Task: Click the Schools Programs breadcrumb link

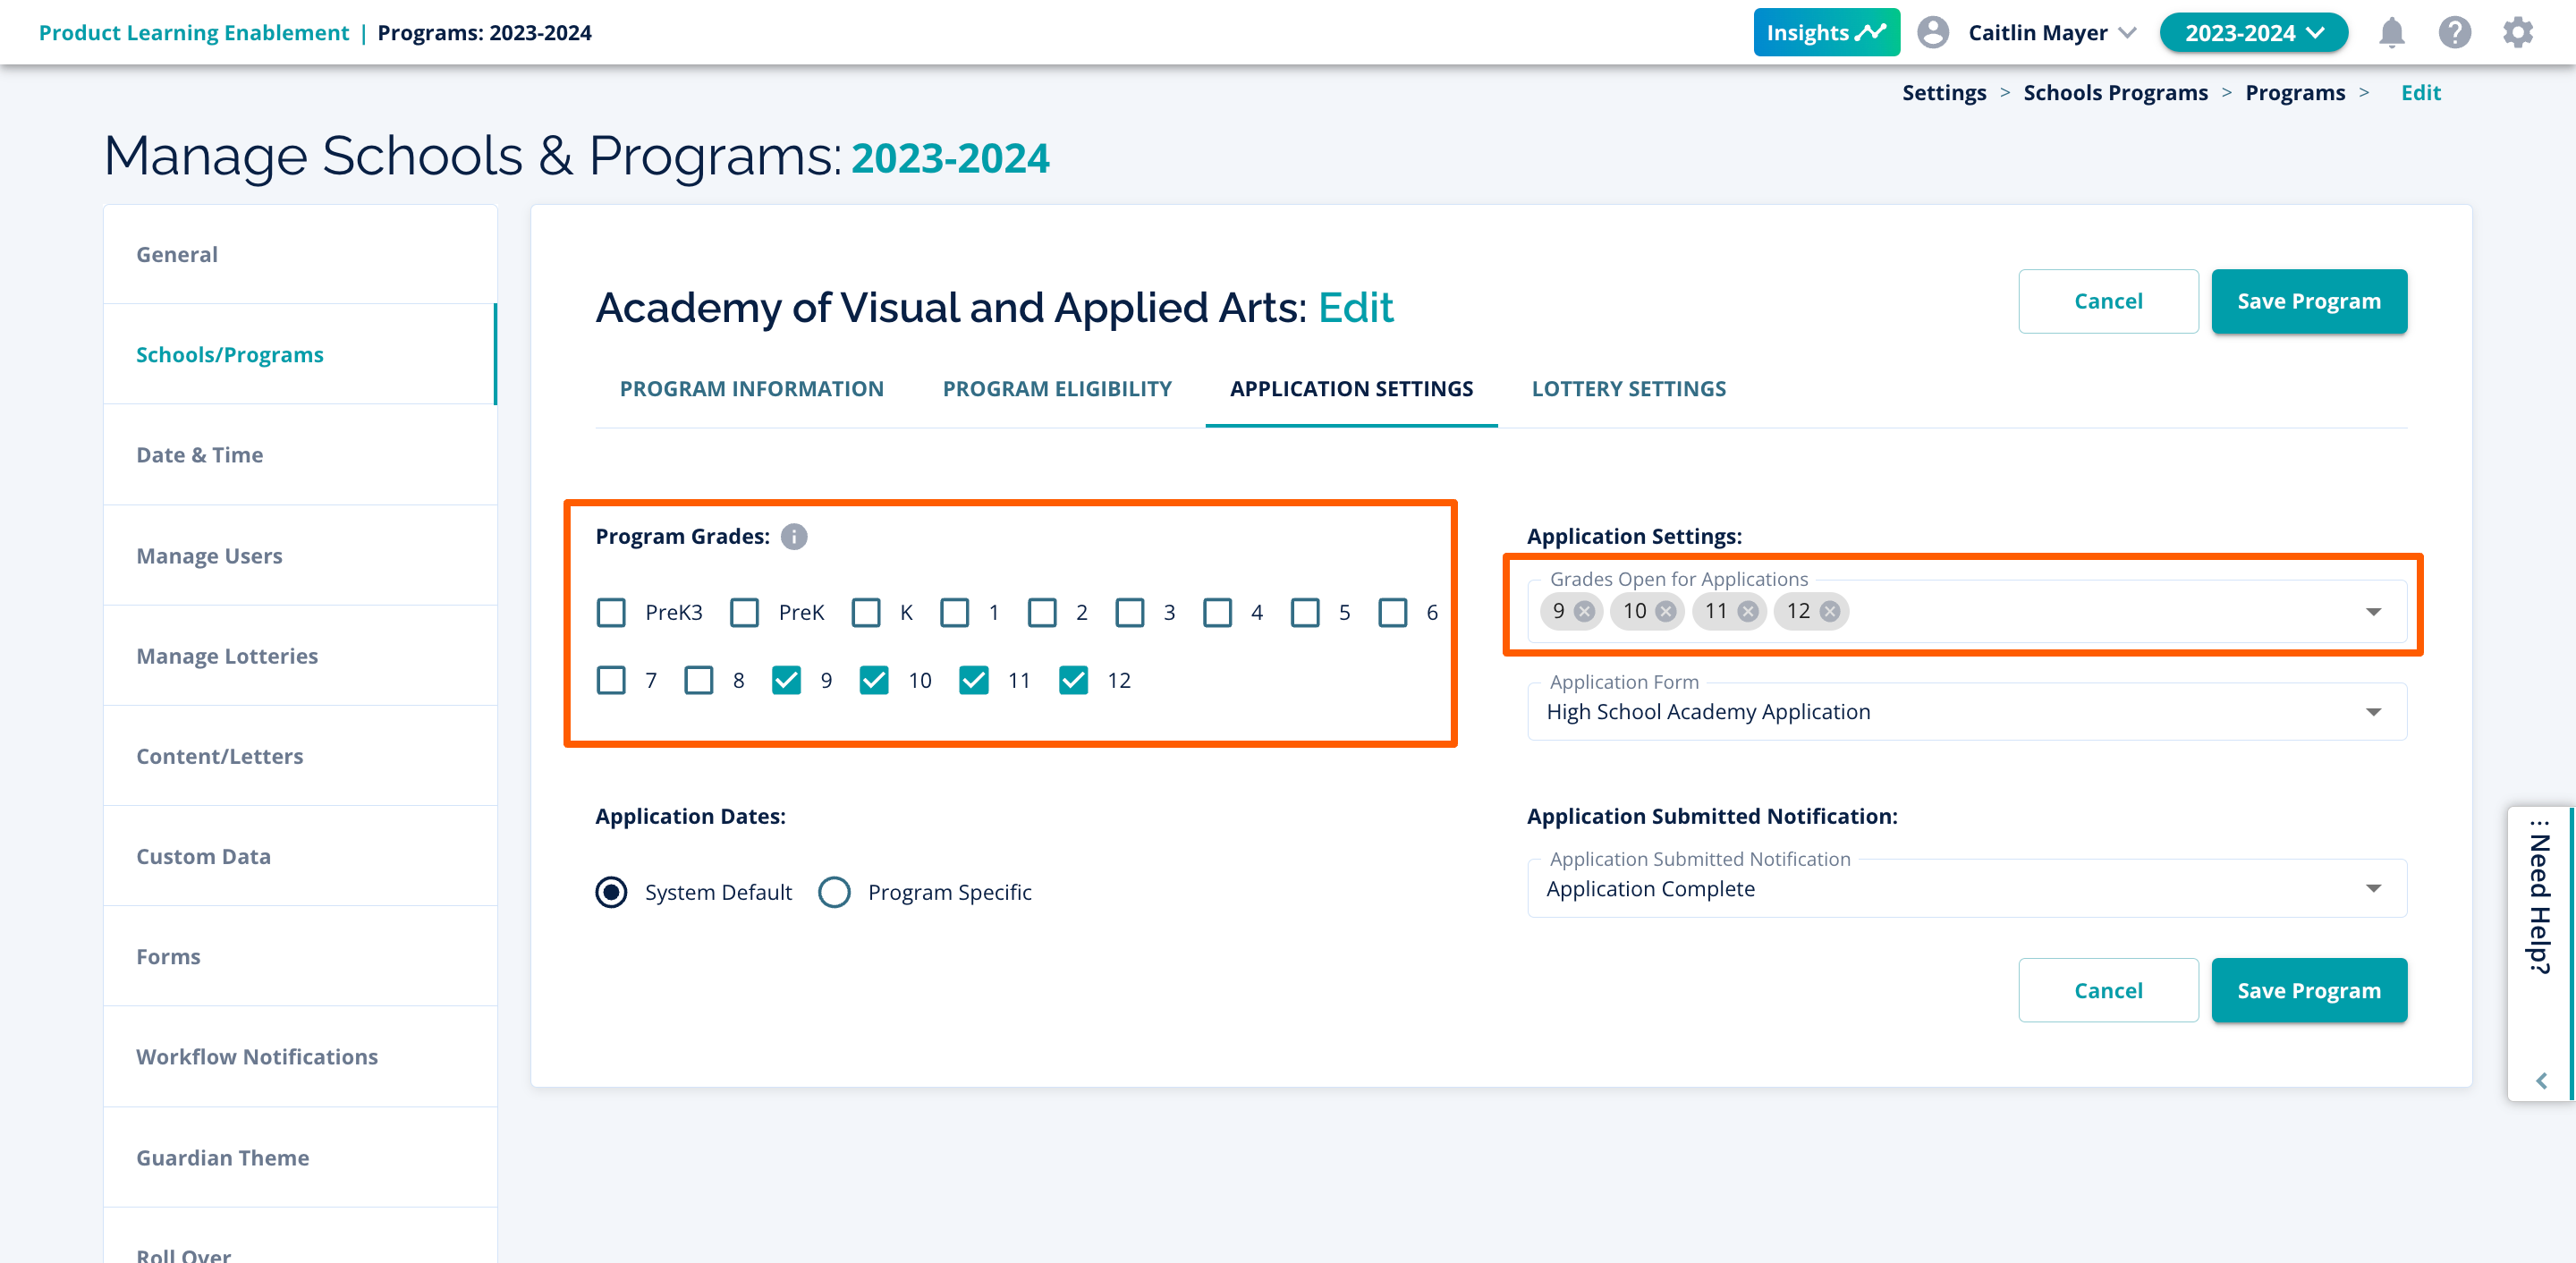Action: 2115,93
